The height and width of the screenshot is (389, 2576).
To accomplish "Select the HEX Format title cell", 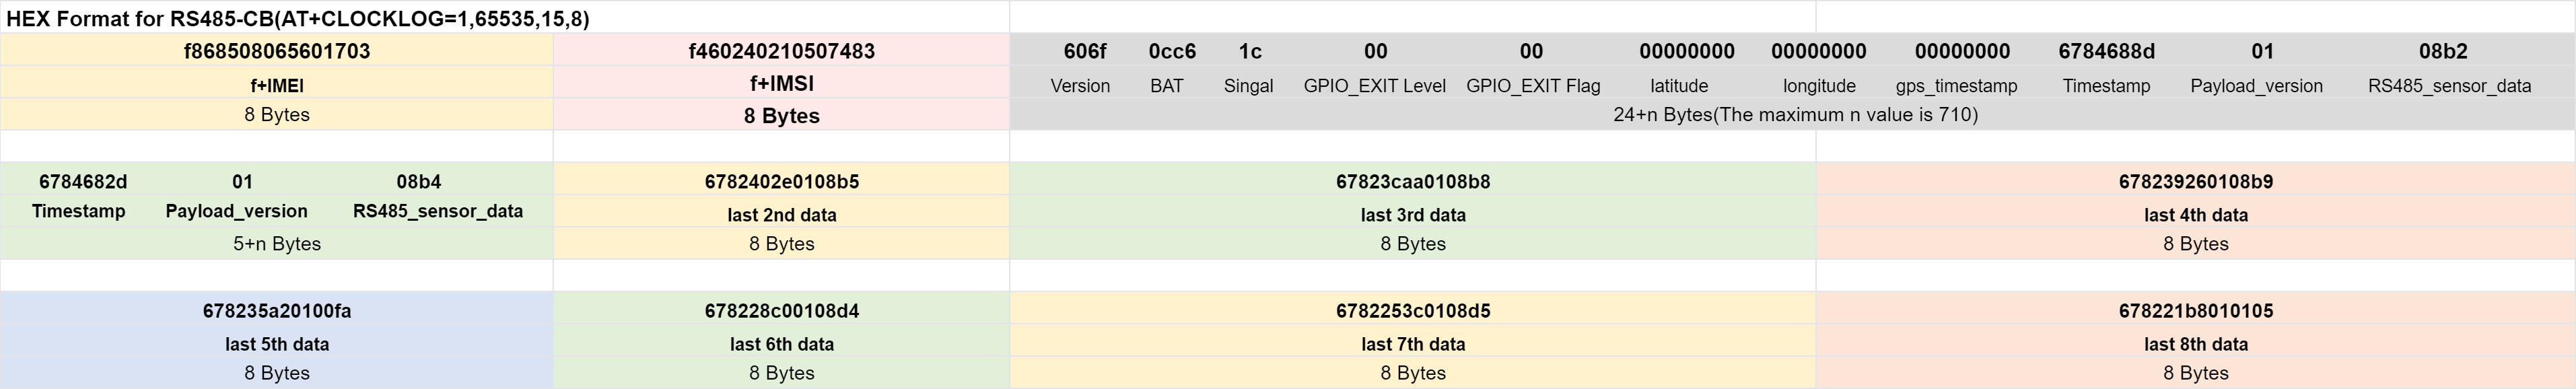I will (505, 18).
